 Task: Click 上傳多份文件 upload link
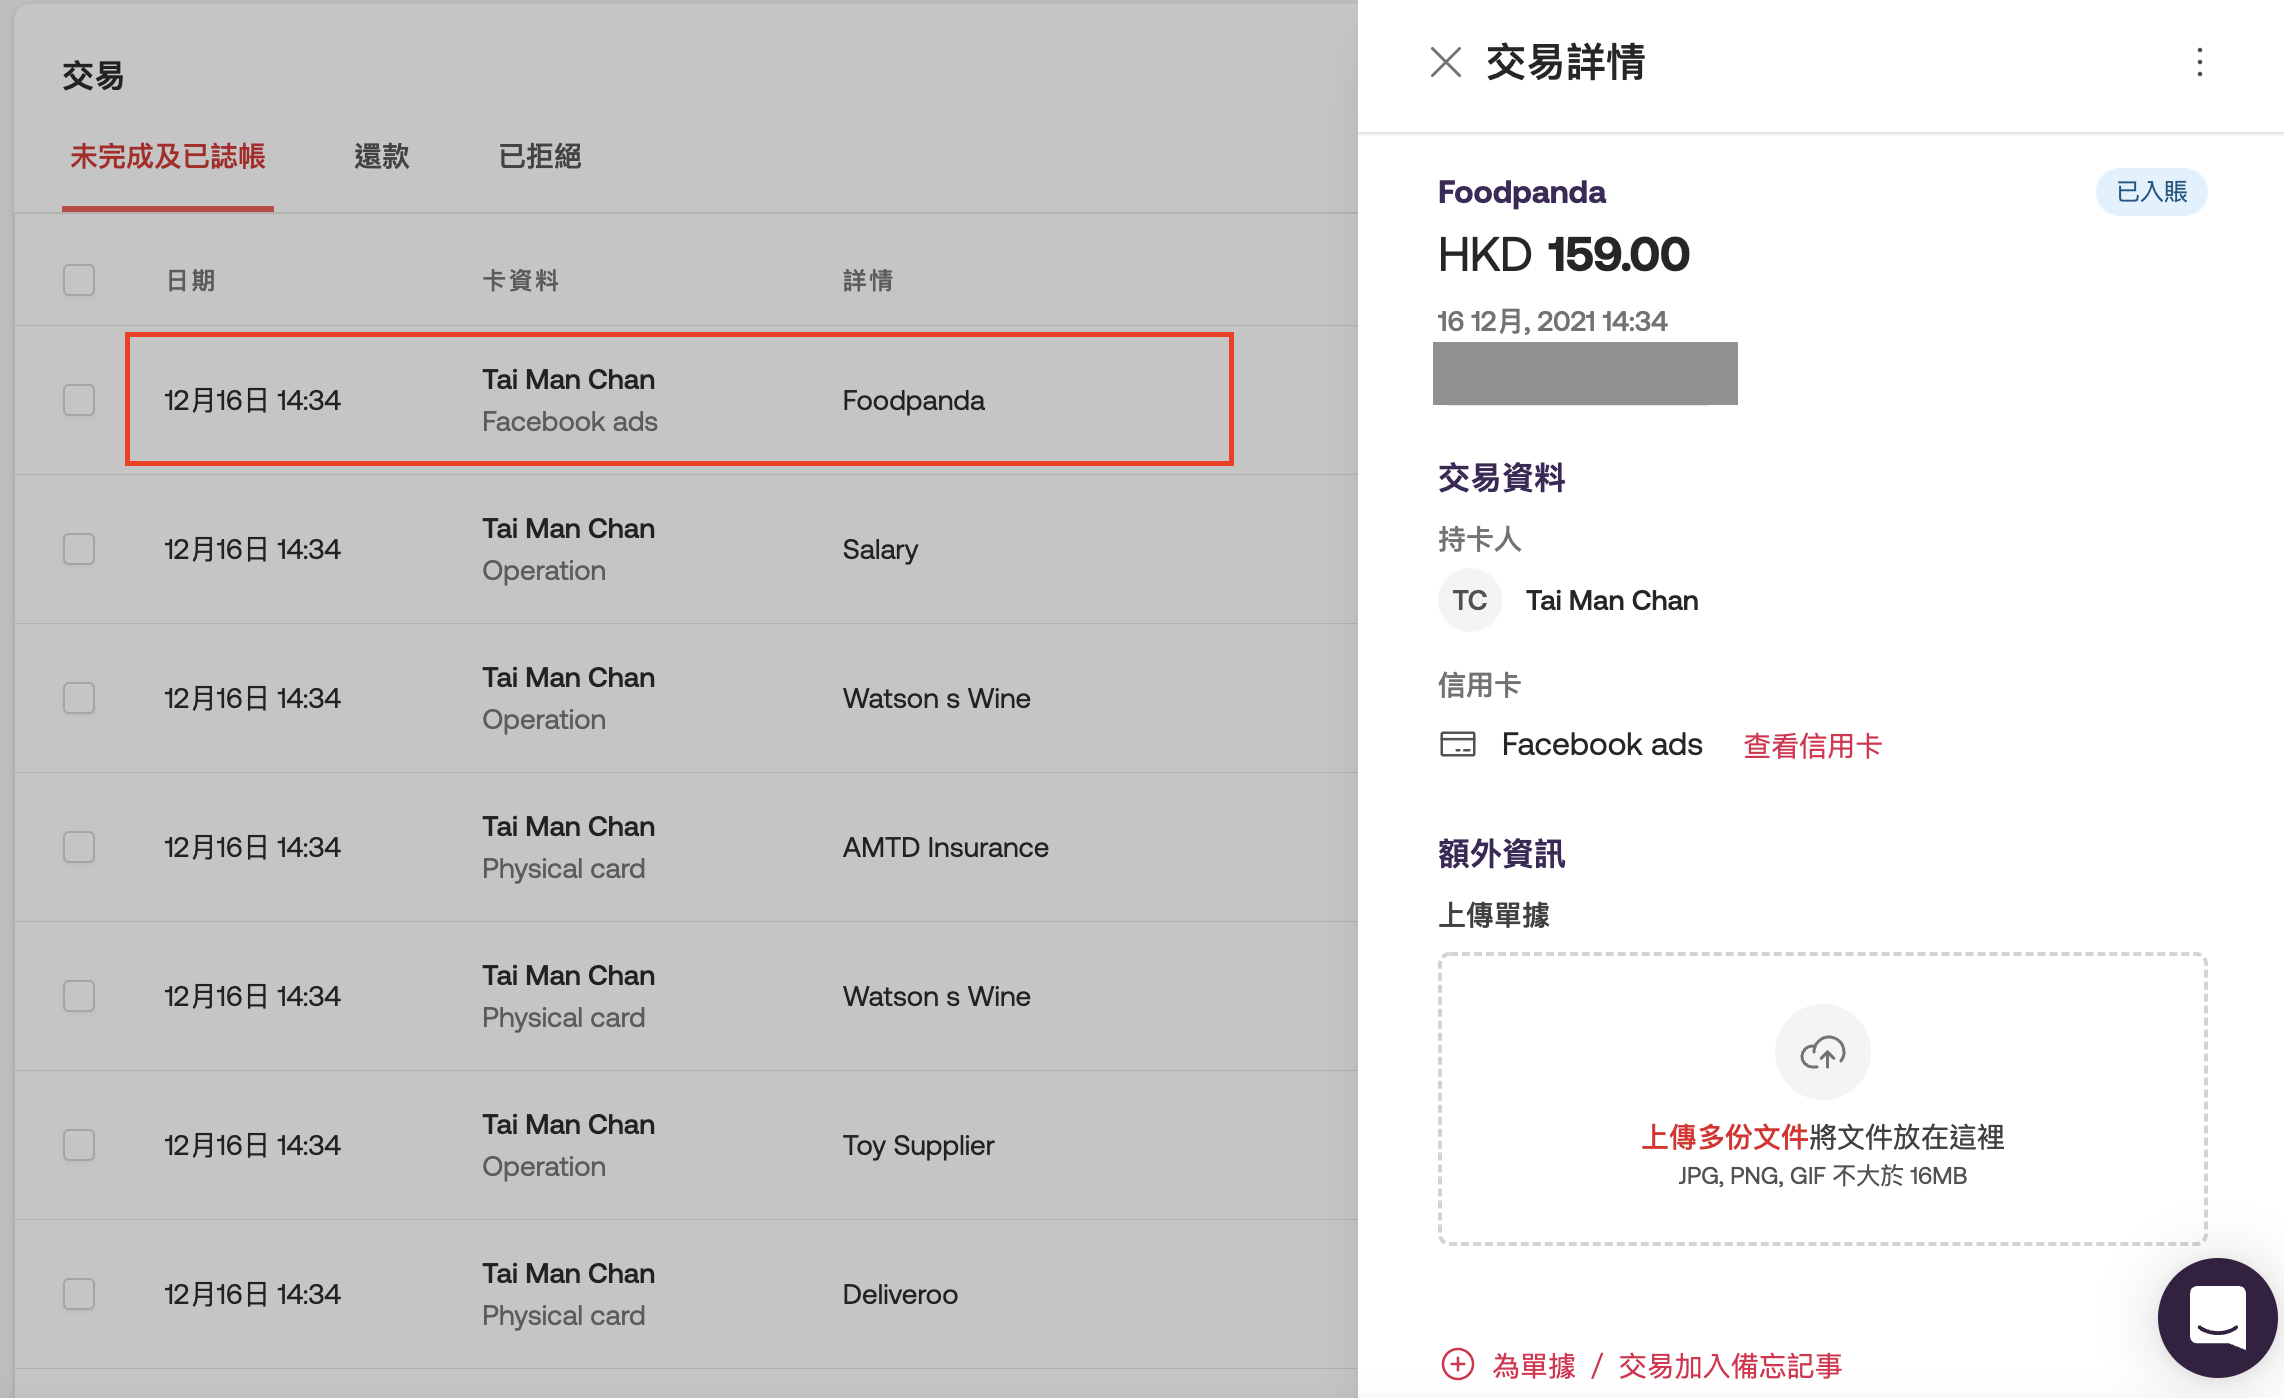tap(1724, 1137)
